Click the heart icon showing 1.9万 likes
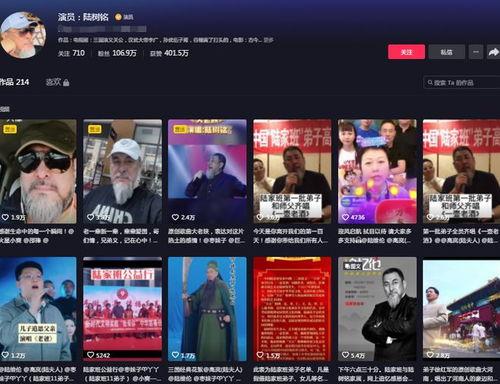Viewport: 500px width, 384px height. click(x=5, y=217)
